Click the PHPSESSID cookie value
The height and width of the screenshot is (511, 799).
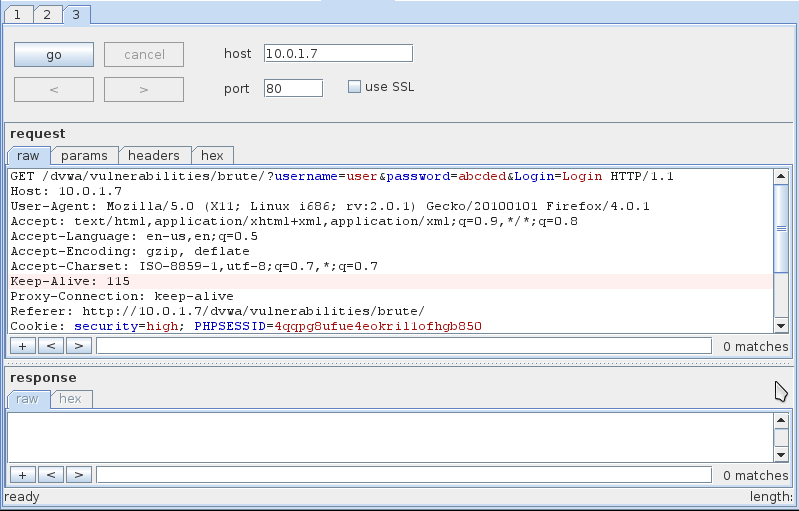click(378, 326)
